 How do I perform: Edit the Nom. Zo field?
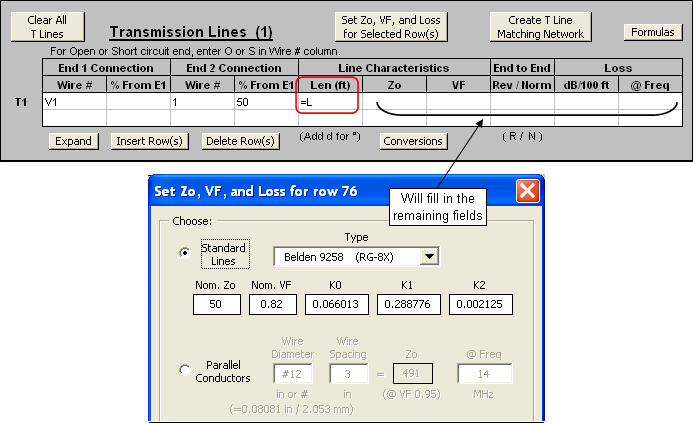217,303
